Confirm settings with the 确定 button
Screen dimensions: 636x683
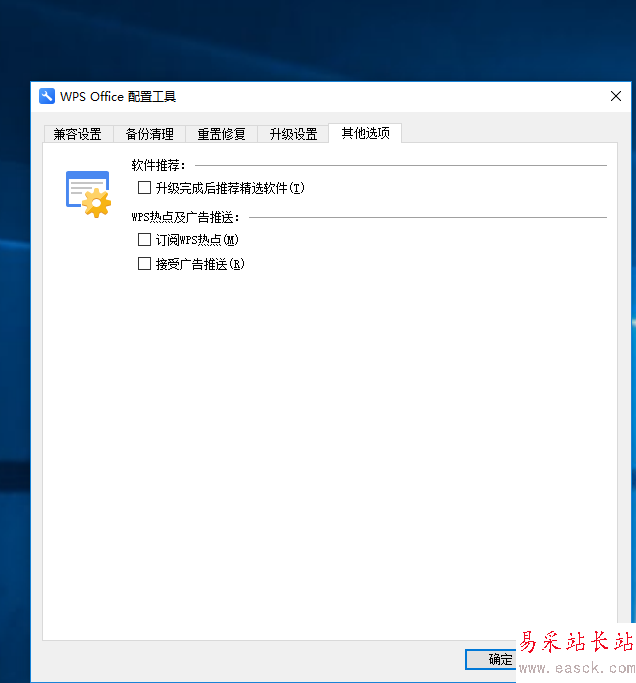pyautogui.click(x=491, y=659)
